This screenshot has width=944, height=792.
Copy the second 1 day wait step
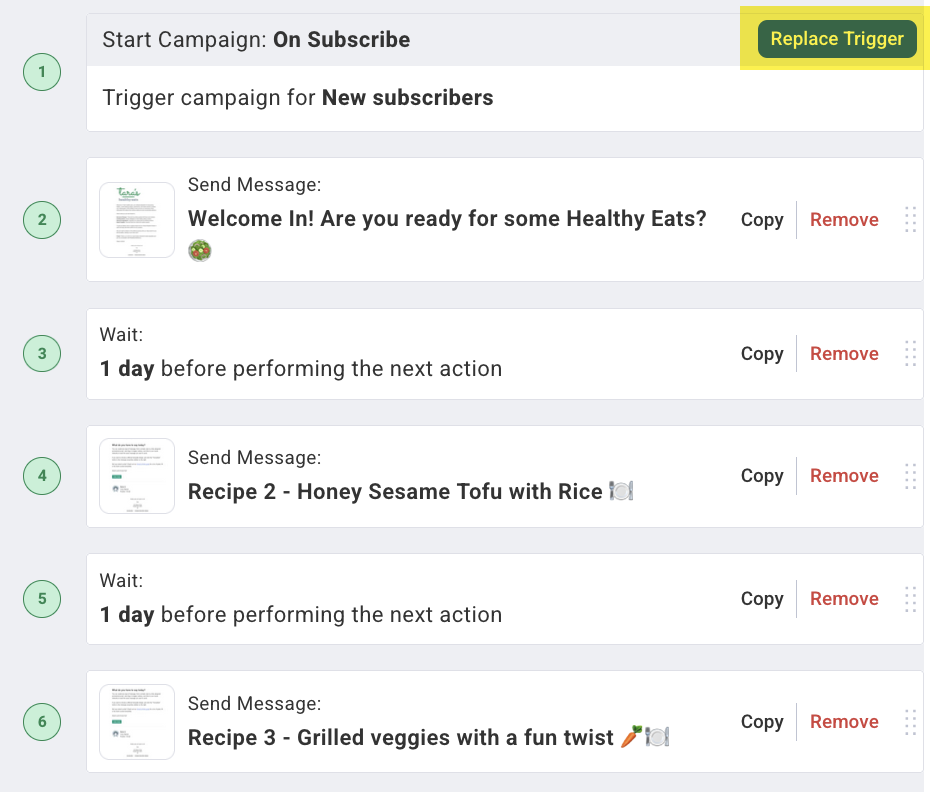coord(762,599)
